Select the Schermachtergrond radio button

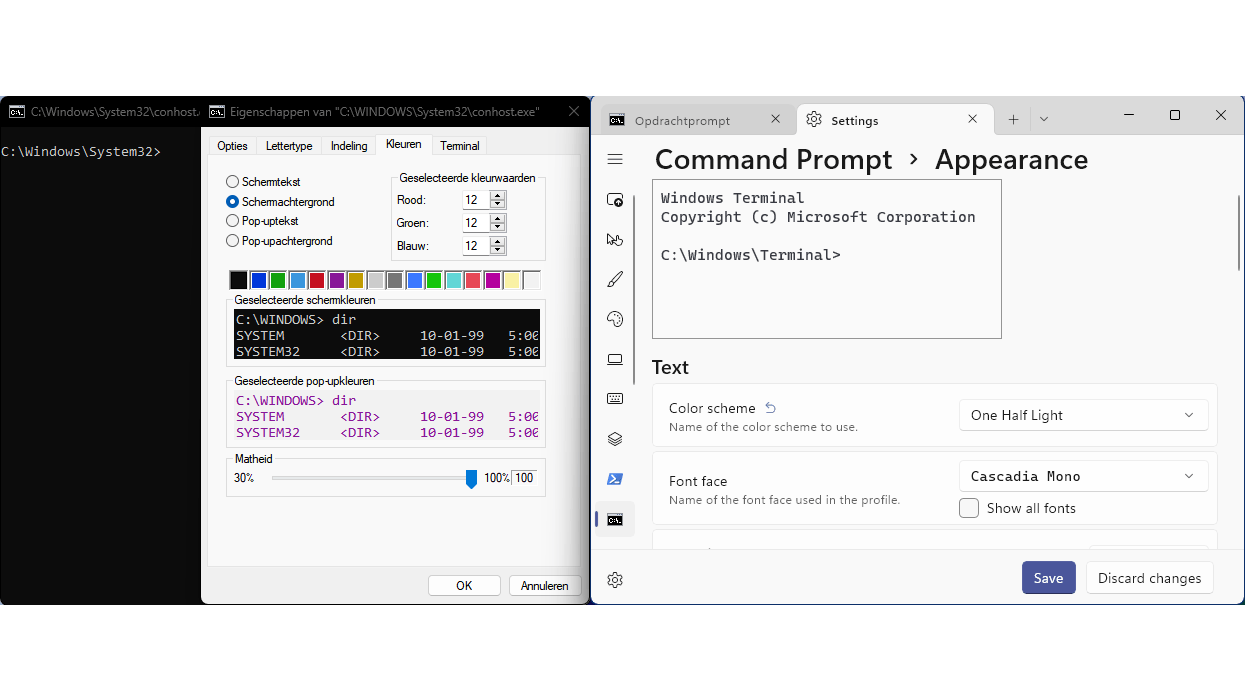pos(233,202)
